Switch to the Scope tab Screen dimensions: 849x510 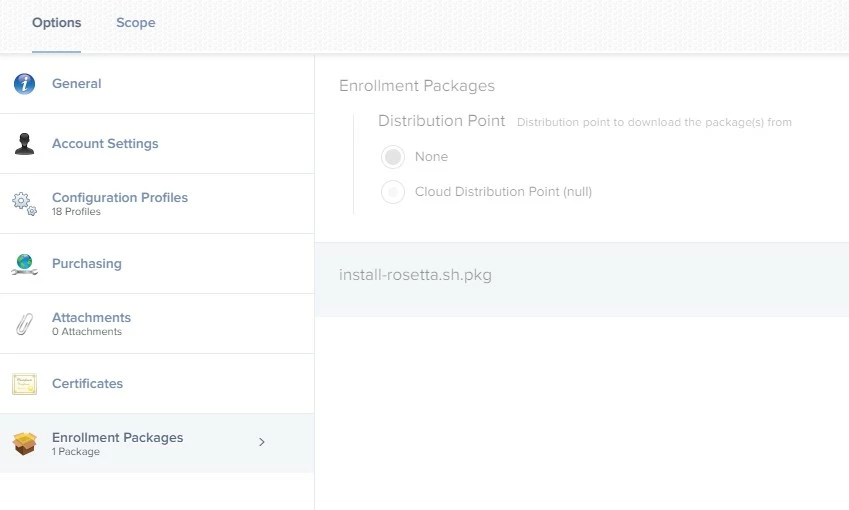[x=135, y=23]
